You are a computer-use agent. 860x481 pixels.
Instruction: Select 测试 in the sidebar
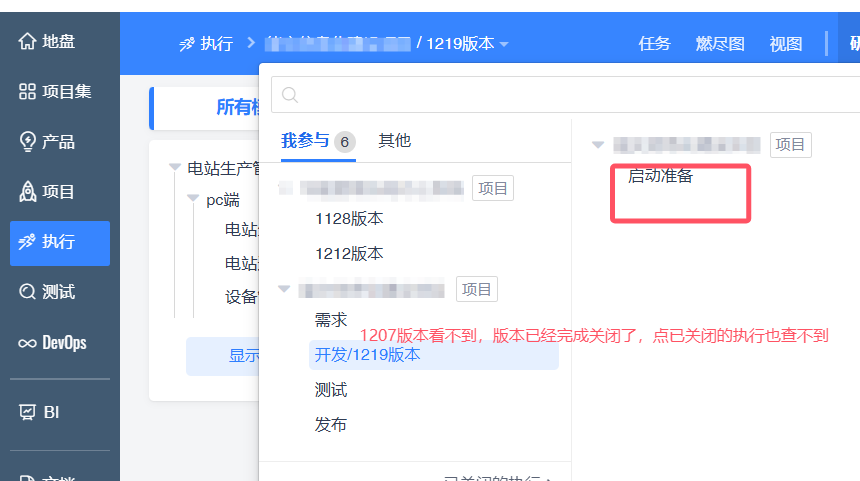[x=60, y=292]
